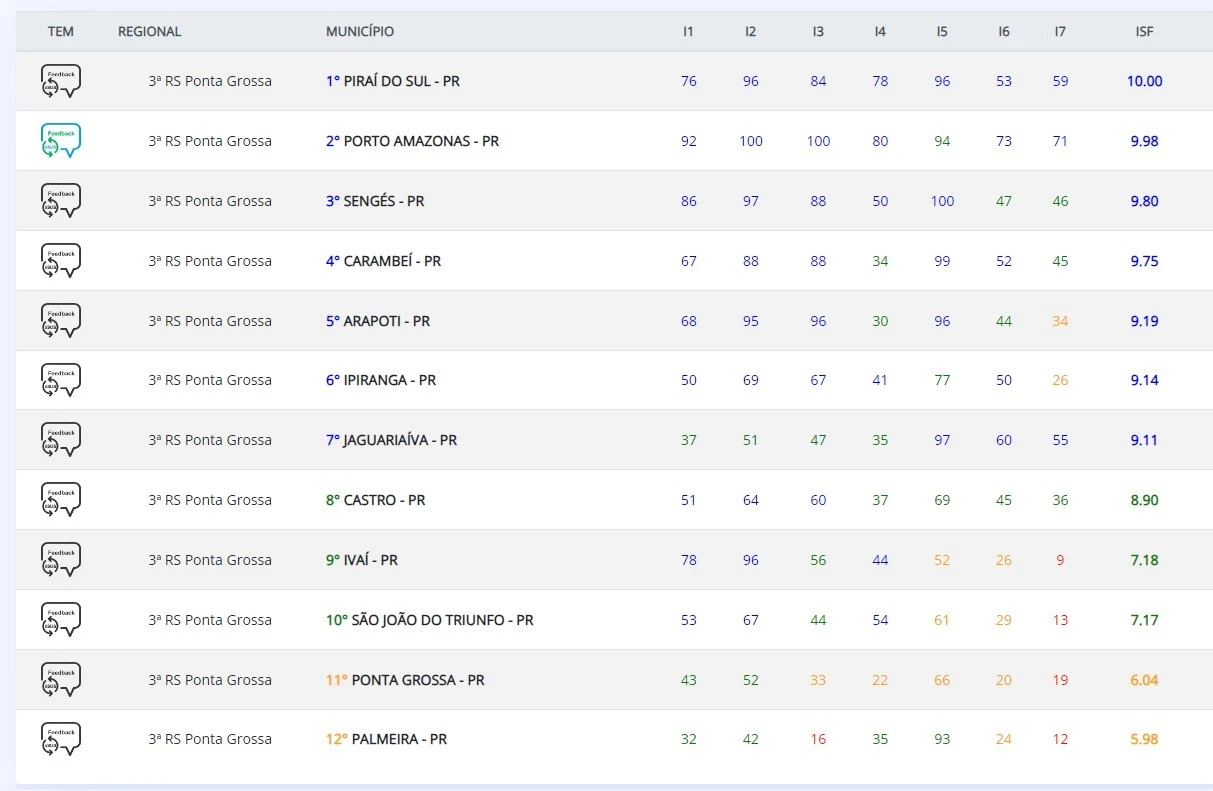Open the Ponta Grossa municipality feedback icon
This screenshot has width=1213, height=791.
(x=60, y=680)
